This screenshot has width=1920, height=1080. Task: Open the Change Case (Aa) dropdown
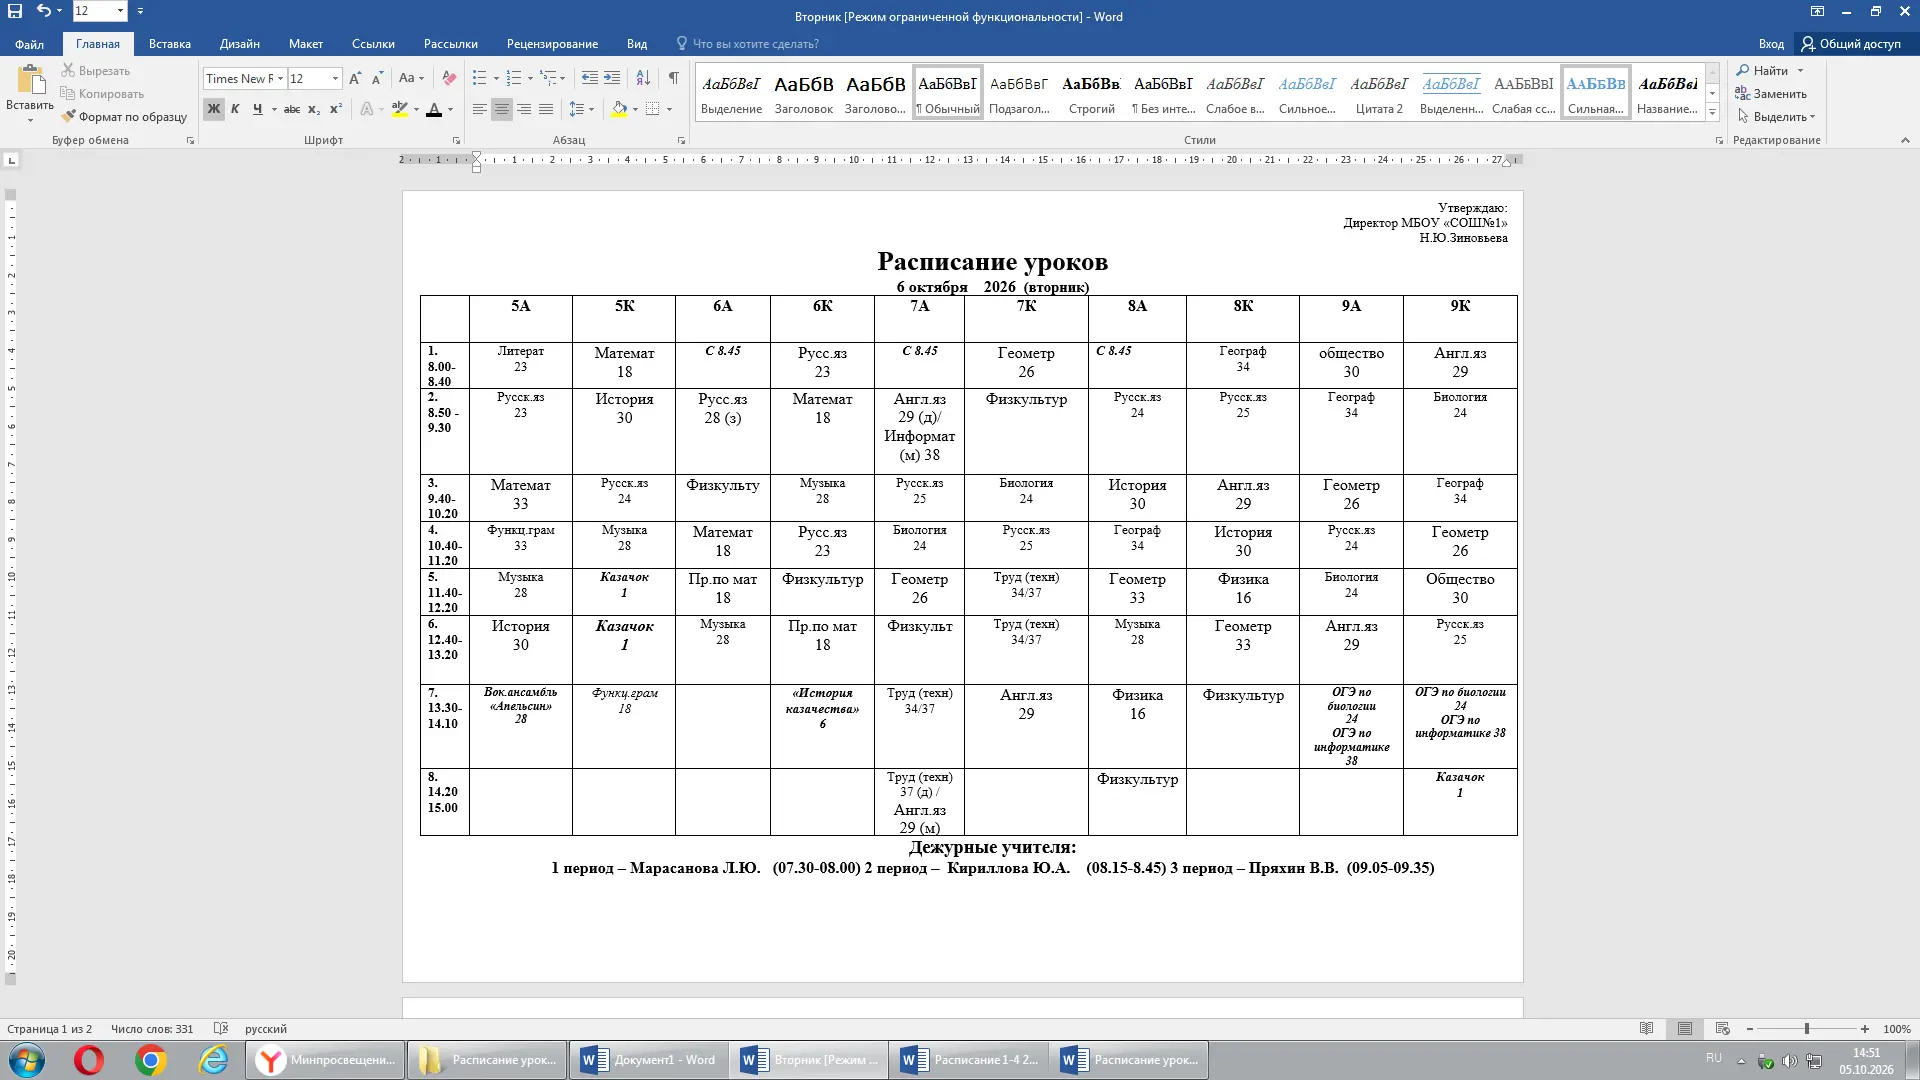411,78
